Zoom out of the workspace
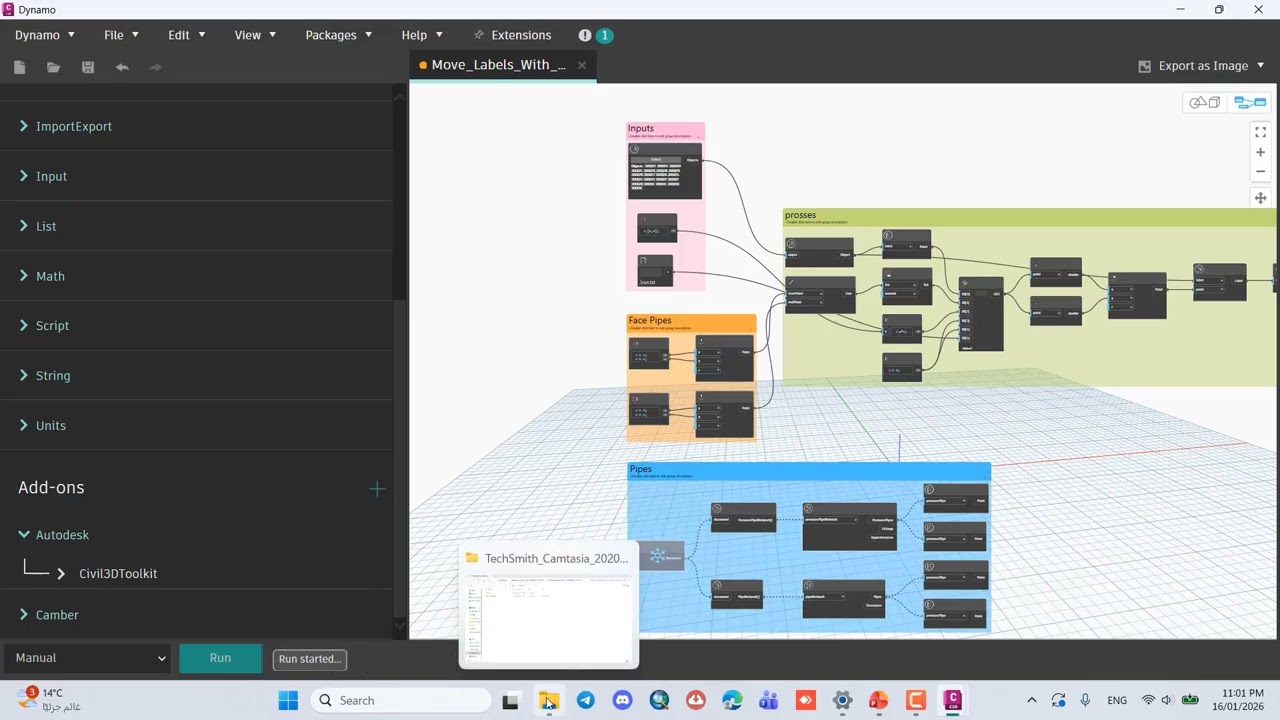Screen dimensions: 1280x720 (1260, 171)
